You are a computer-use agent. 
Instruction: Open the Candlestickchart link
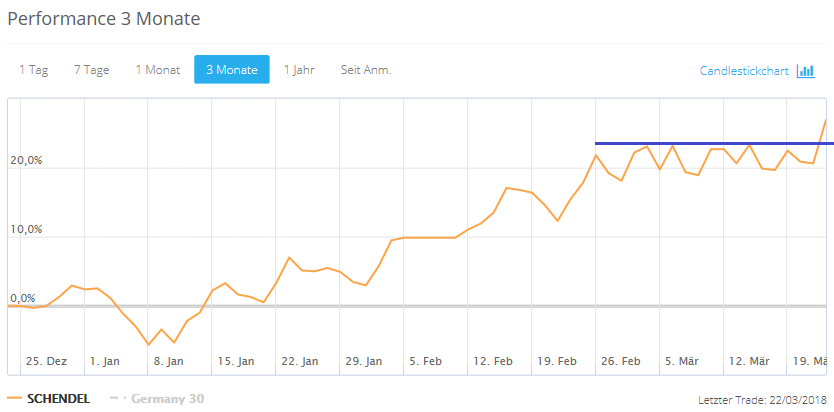pyautogui.click(x=744, y=71)
